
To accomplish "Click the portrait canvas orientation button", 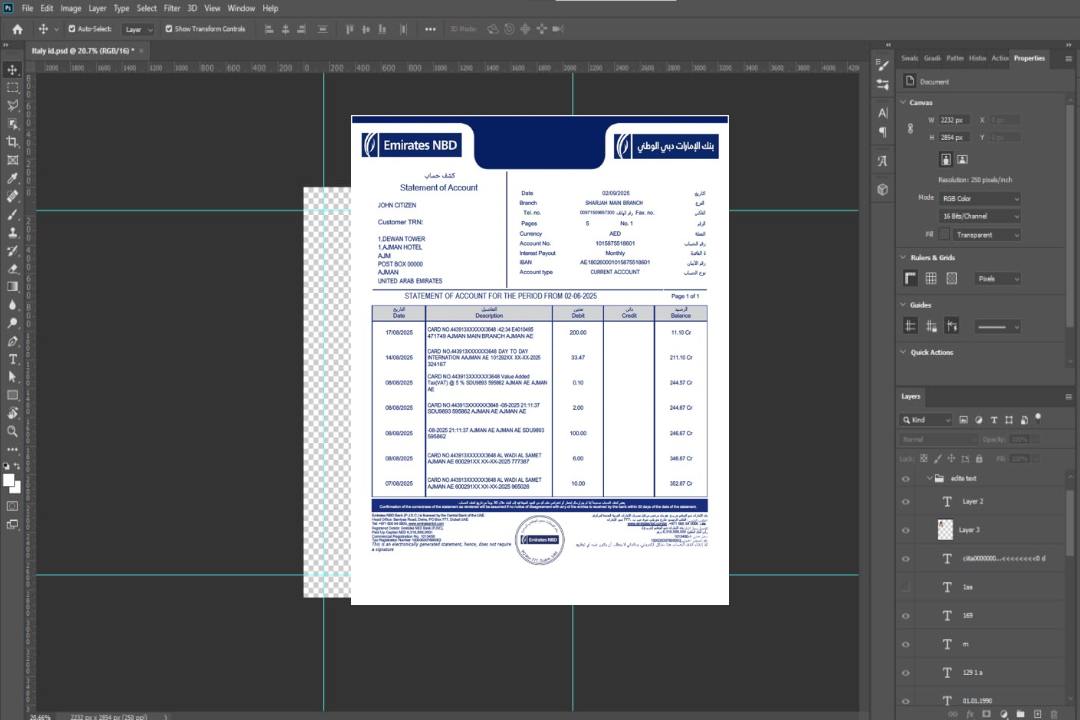I will [x=946, y=160].
